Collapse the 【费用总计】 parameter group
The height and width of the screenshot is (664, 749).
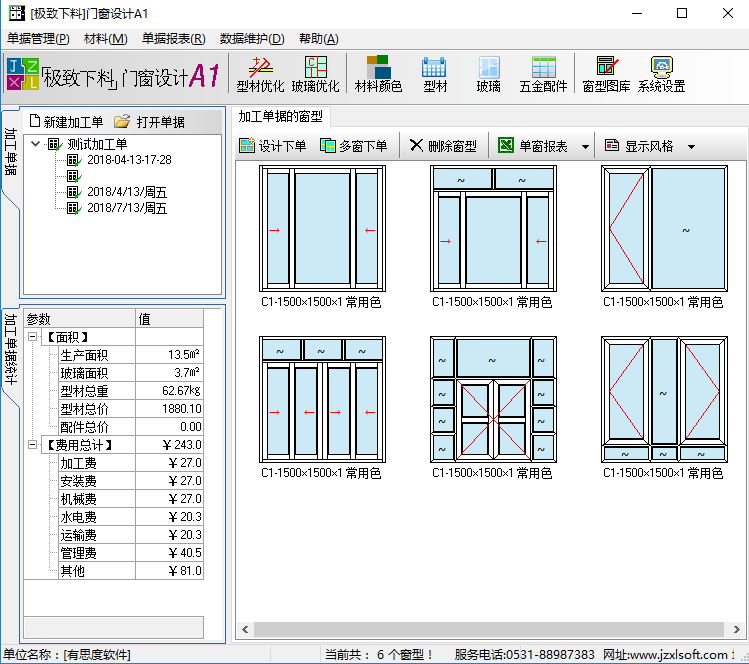(32, 445)
